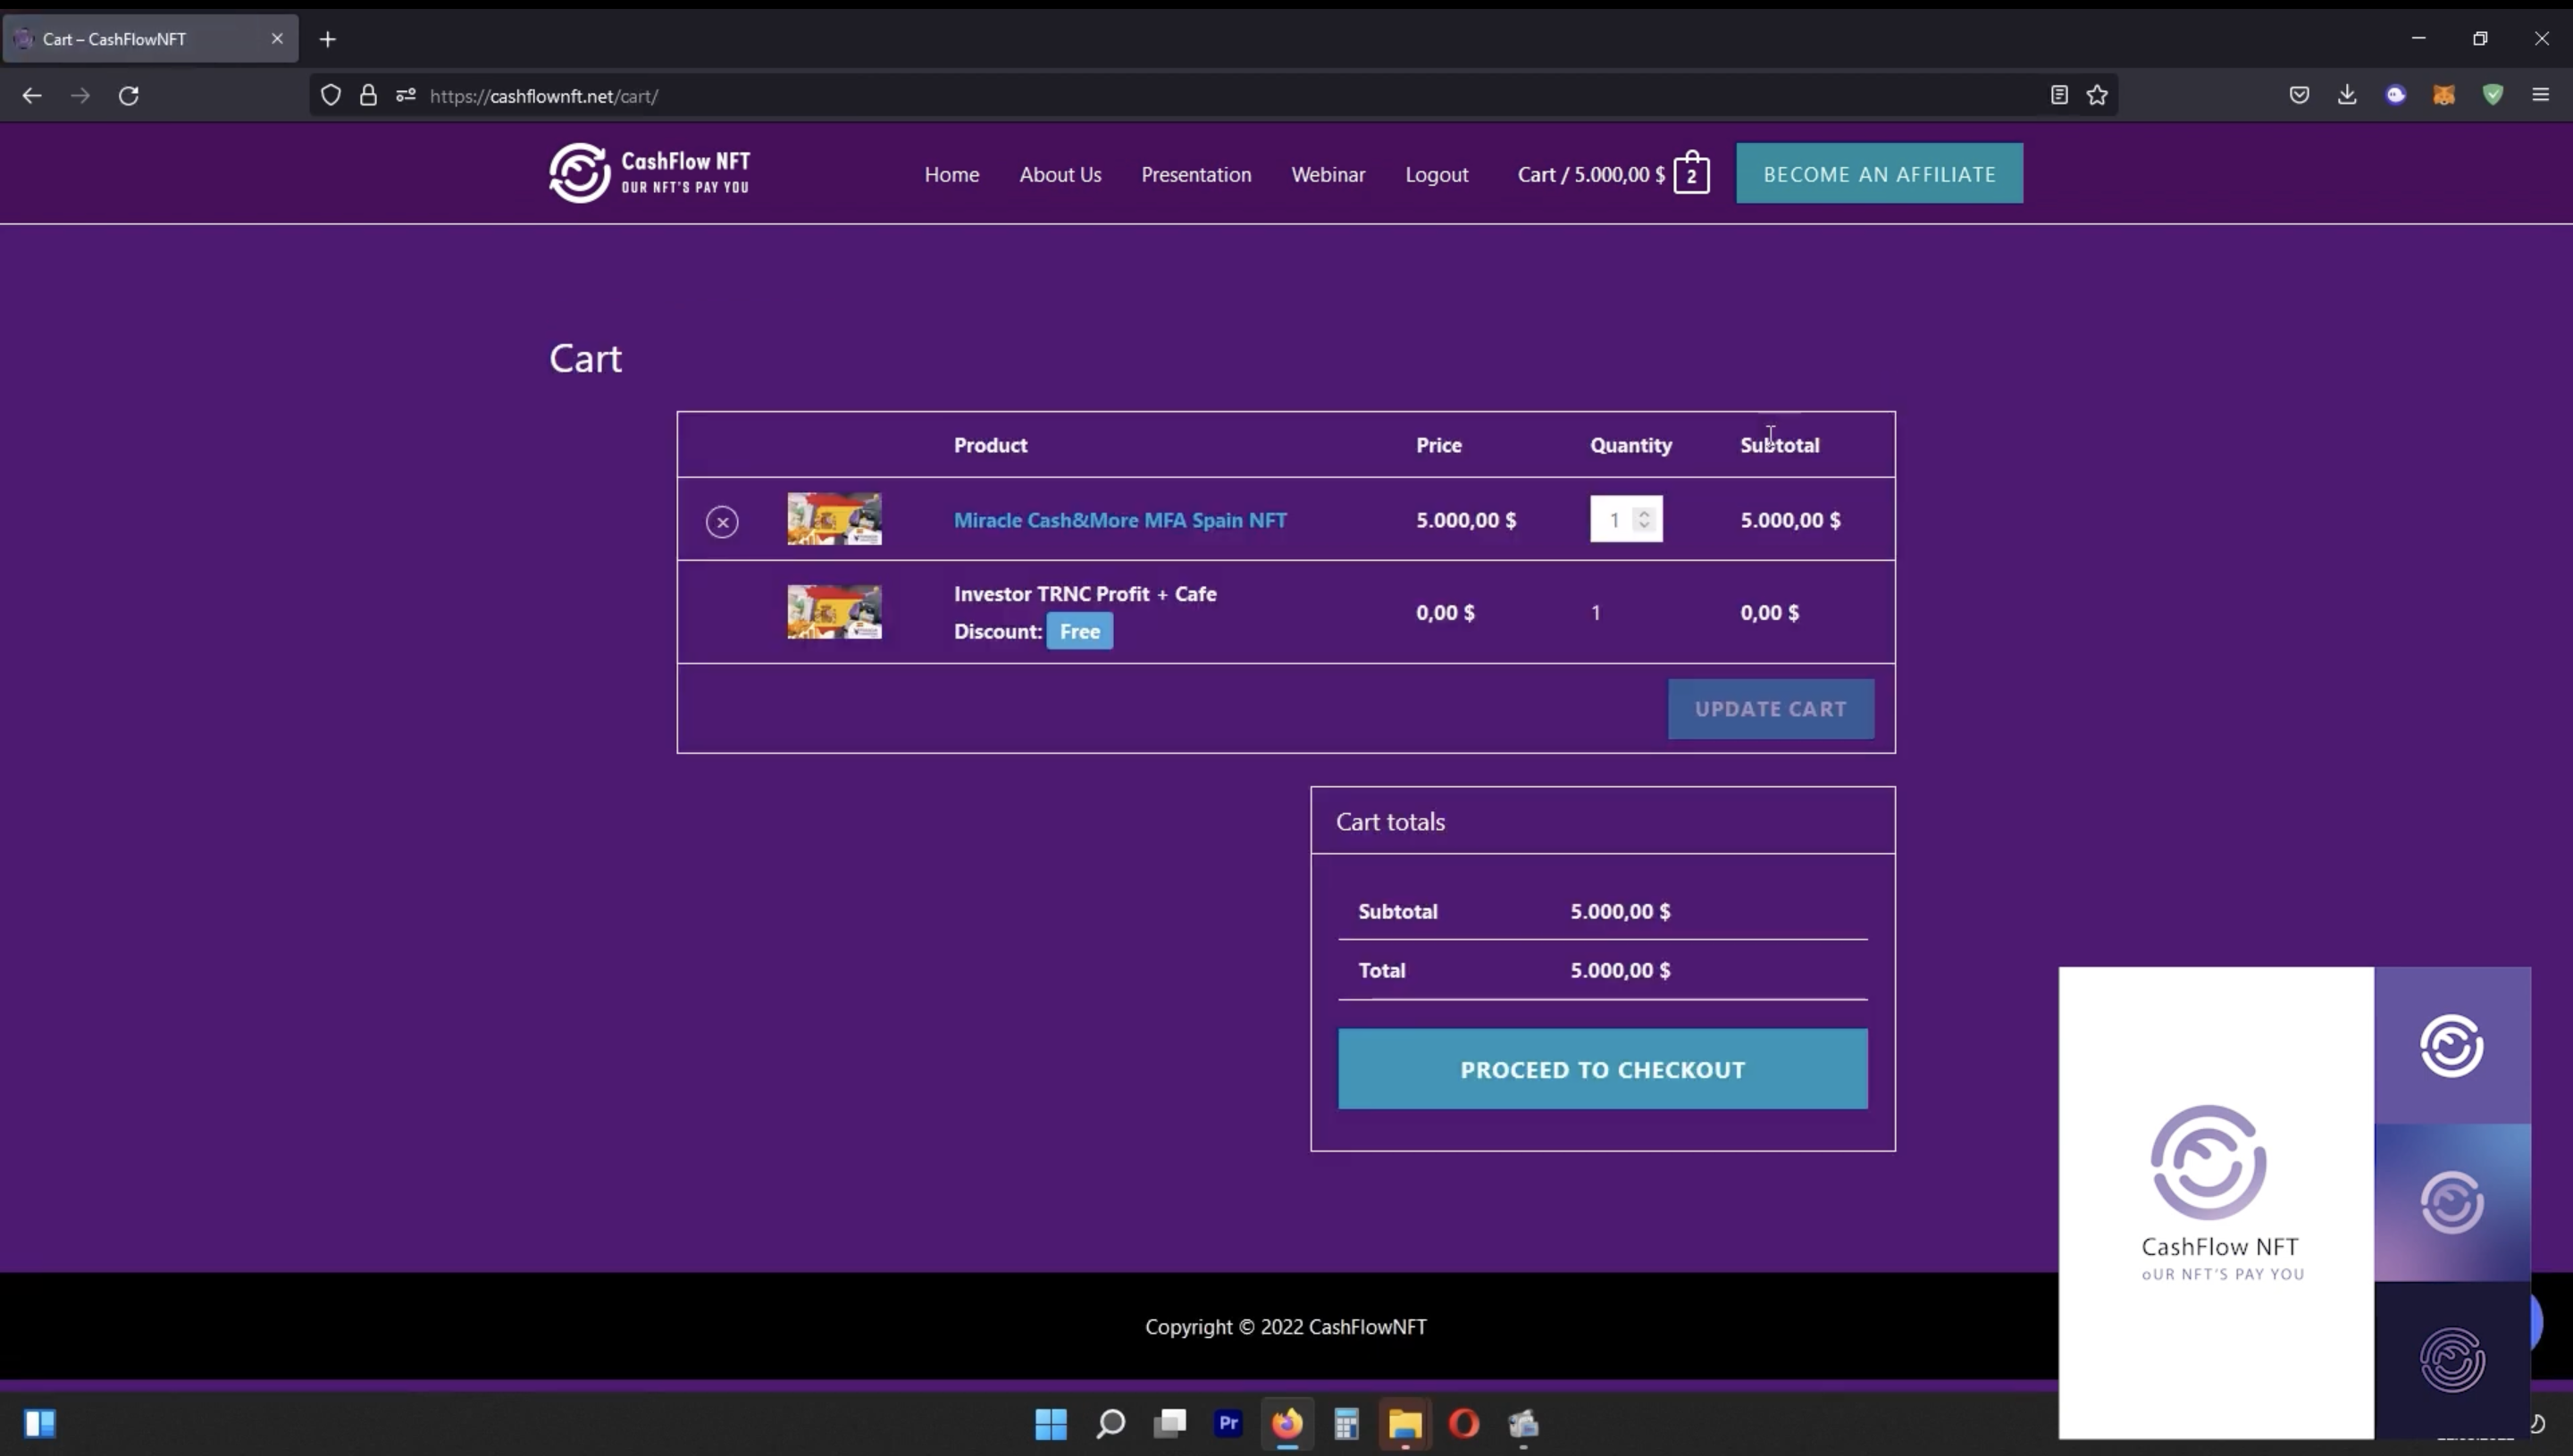Click the Total 5.000,00 $ value
The image size is (2573, 1456).
1620,970
